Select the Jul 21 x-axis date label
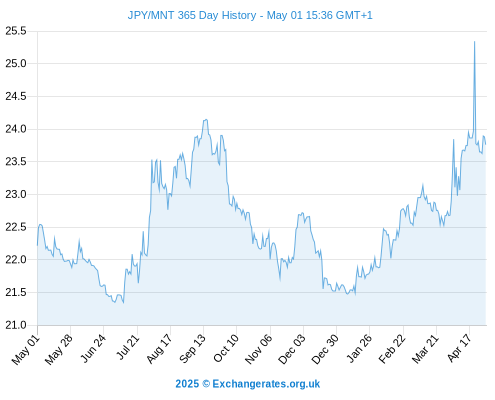Screen dimensions: 495x400 pyautogui.click(x=127, y=348)
